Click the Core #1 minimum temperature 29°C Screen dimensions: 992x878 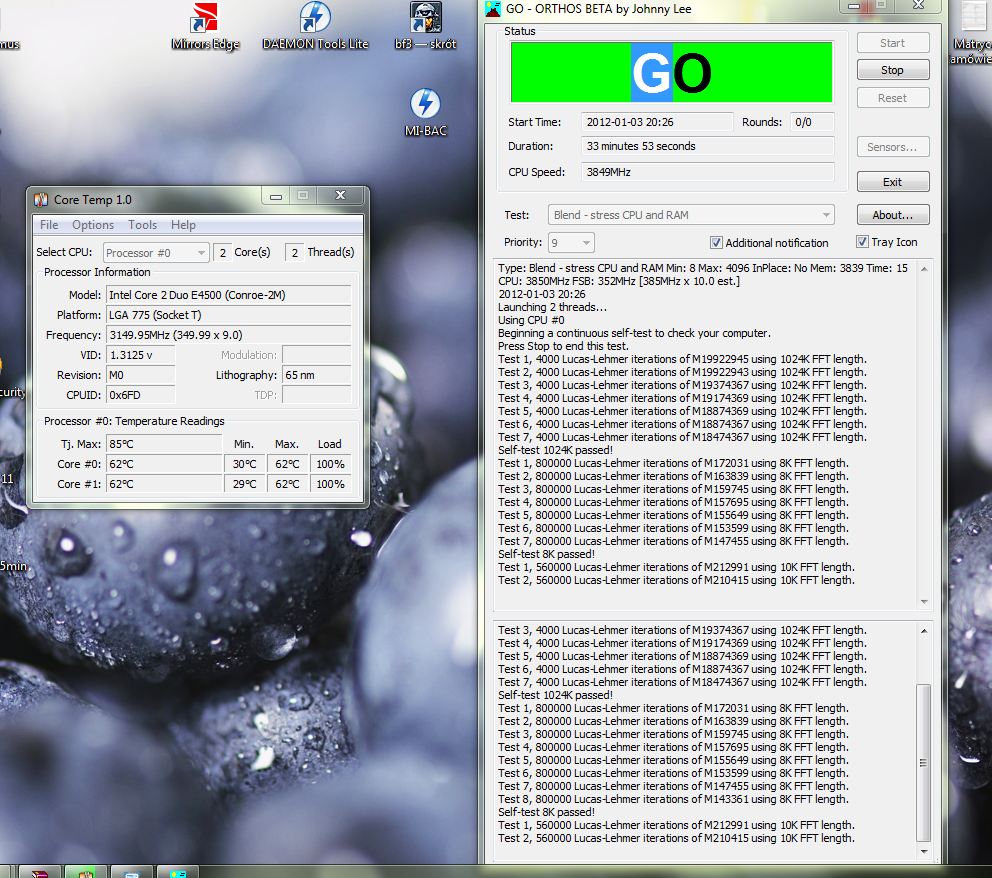pyautogui.click(x=245, y=485)
